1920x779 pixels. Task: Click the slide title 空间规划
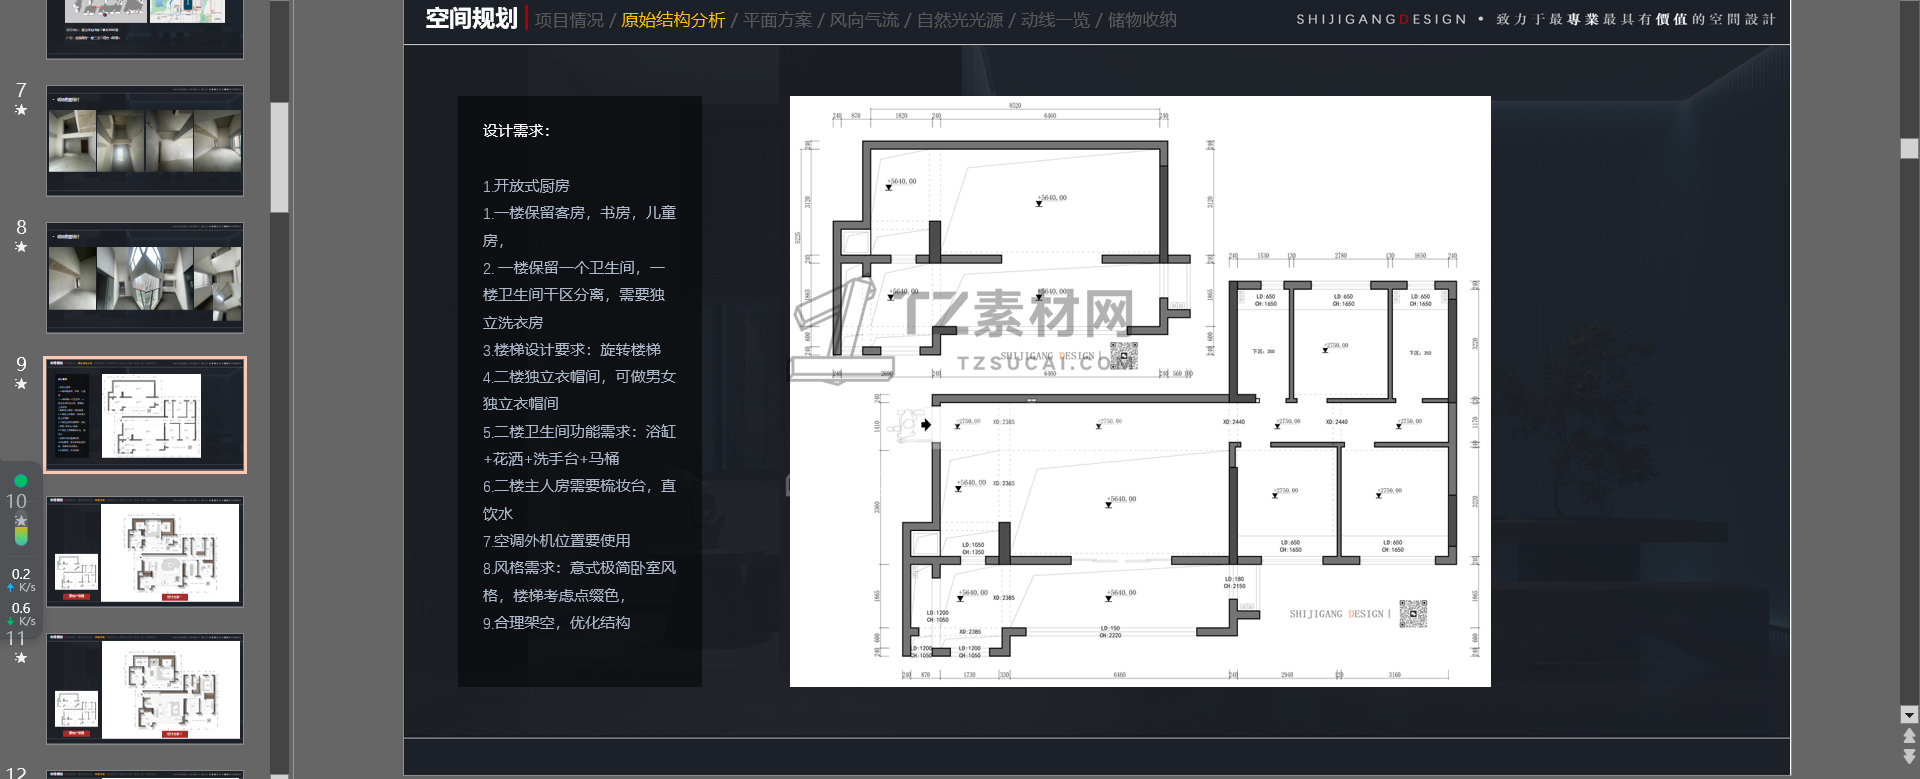click(x=471, y=19)
